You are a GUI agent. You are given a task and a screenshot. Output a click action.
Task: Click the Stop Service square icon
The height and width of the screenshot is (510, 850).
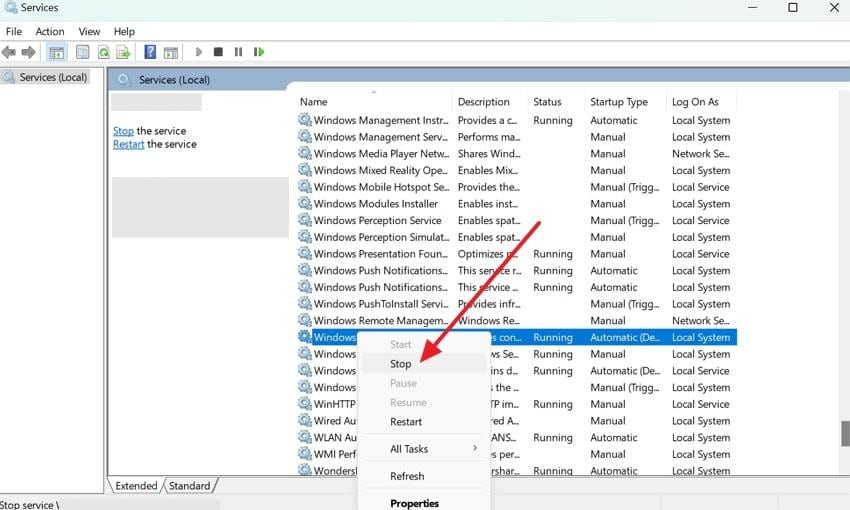(x=218, y=52)
